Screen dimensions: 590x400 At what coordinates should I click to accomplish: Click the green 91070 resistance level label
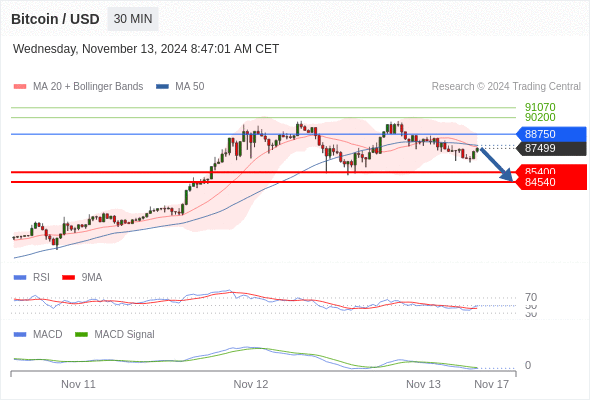[x=540, y=107]
